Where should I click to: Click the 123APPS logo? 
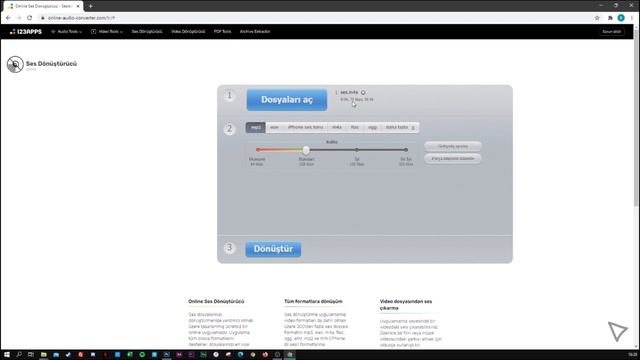tap(26, 31)
